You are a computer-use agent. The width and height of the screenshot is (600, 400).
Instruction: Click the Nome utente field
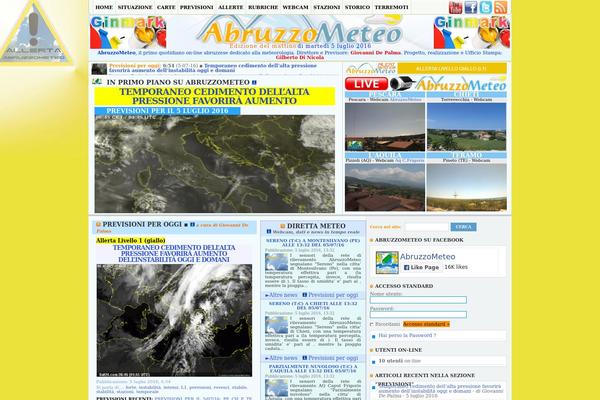[x=418, y=300]
